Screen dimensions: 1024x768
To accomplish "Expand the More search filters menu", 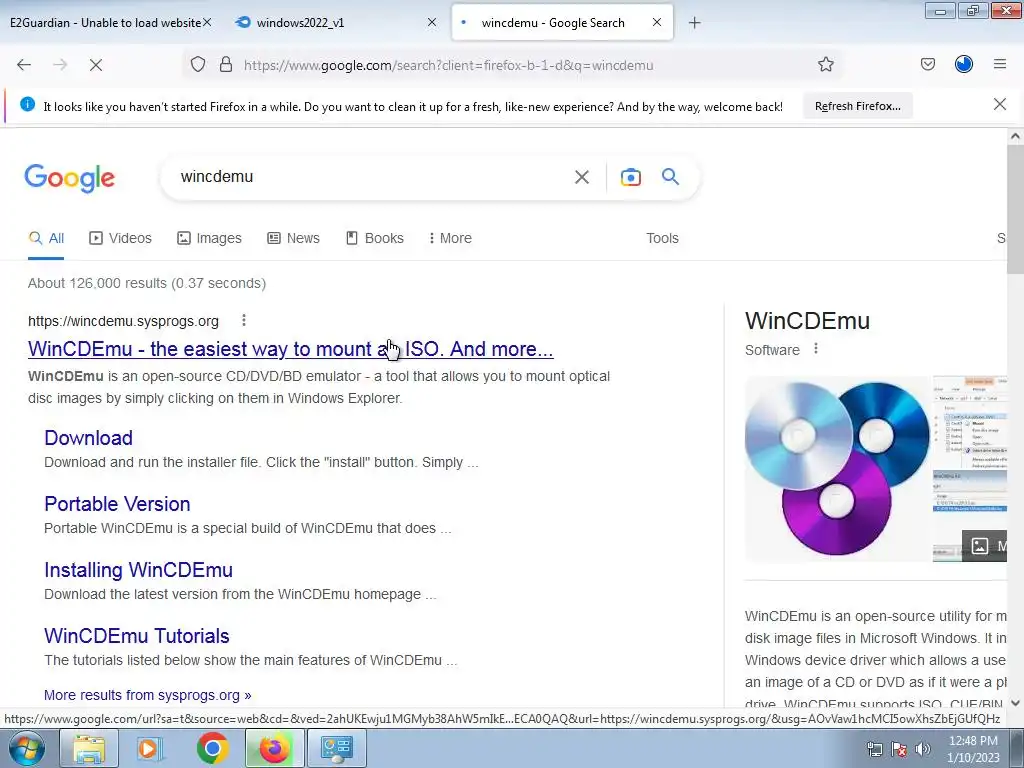I will click(450, 238).
